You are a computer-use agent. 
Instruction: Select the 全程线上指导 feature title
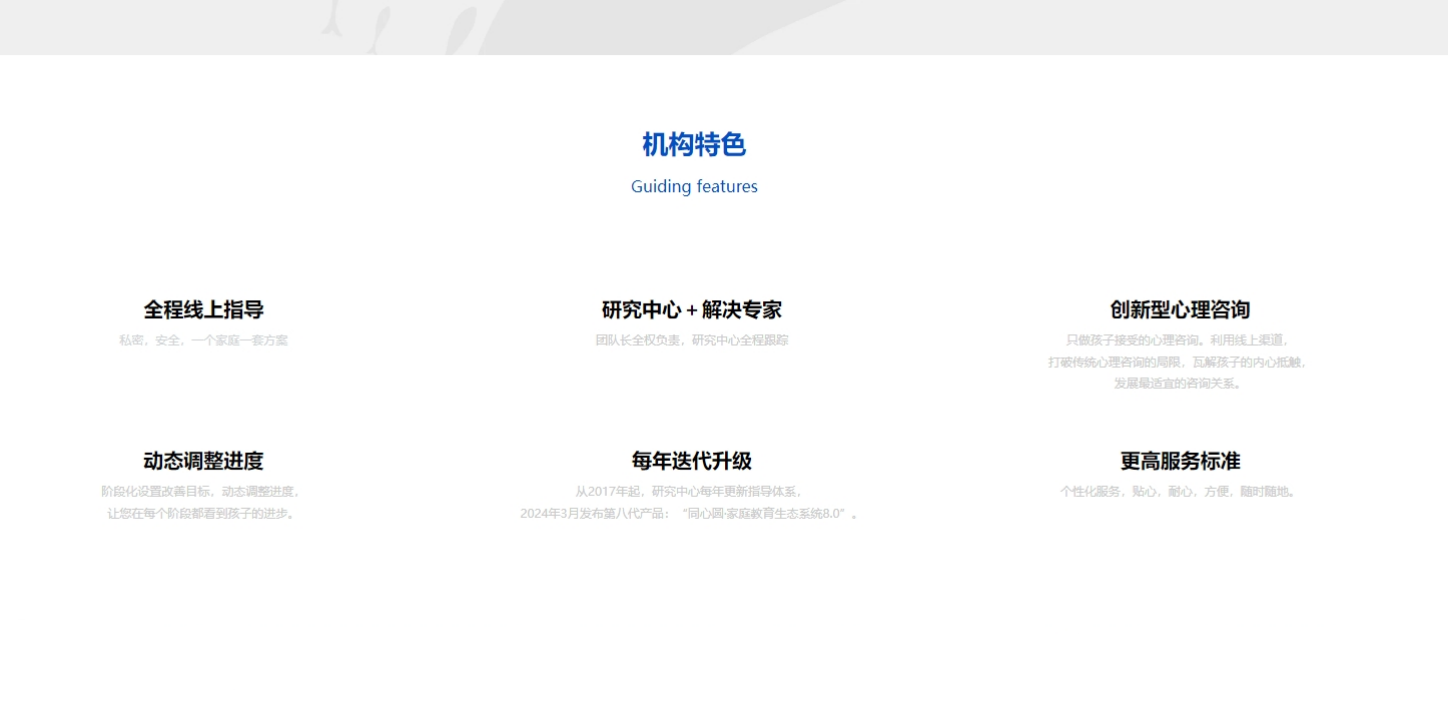point(203,310)
